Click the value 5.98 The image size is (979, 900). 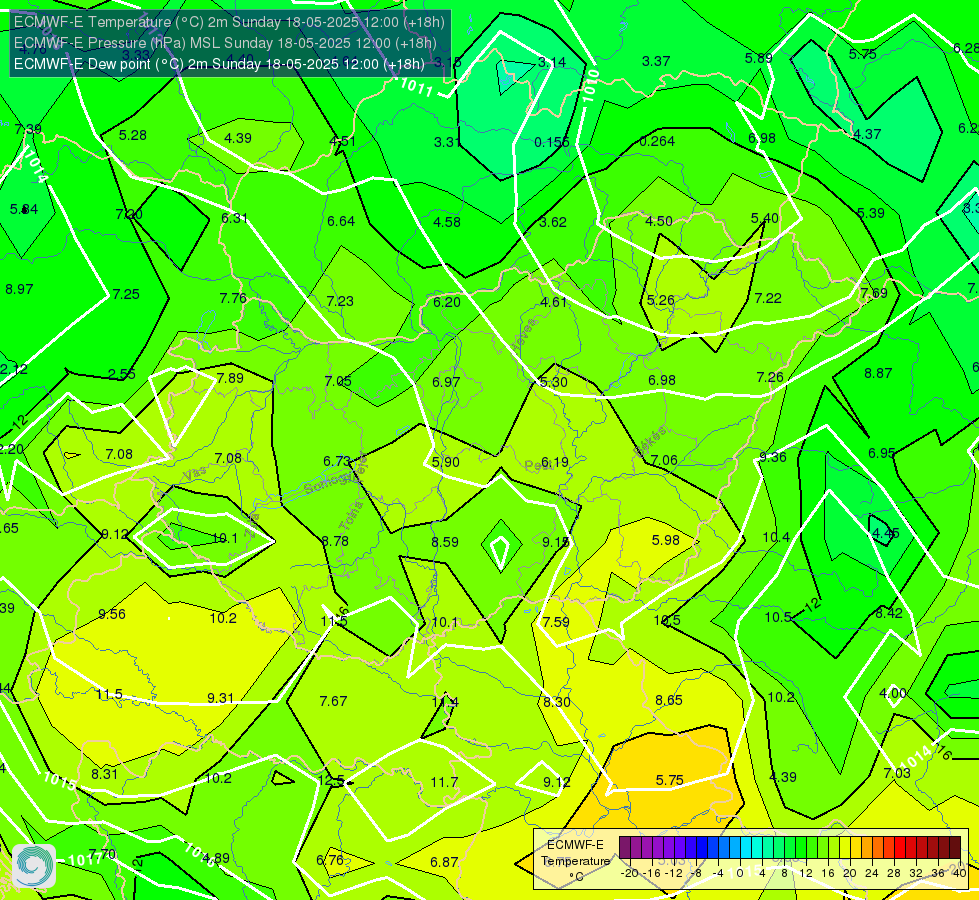(666, 540)
